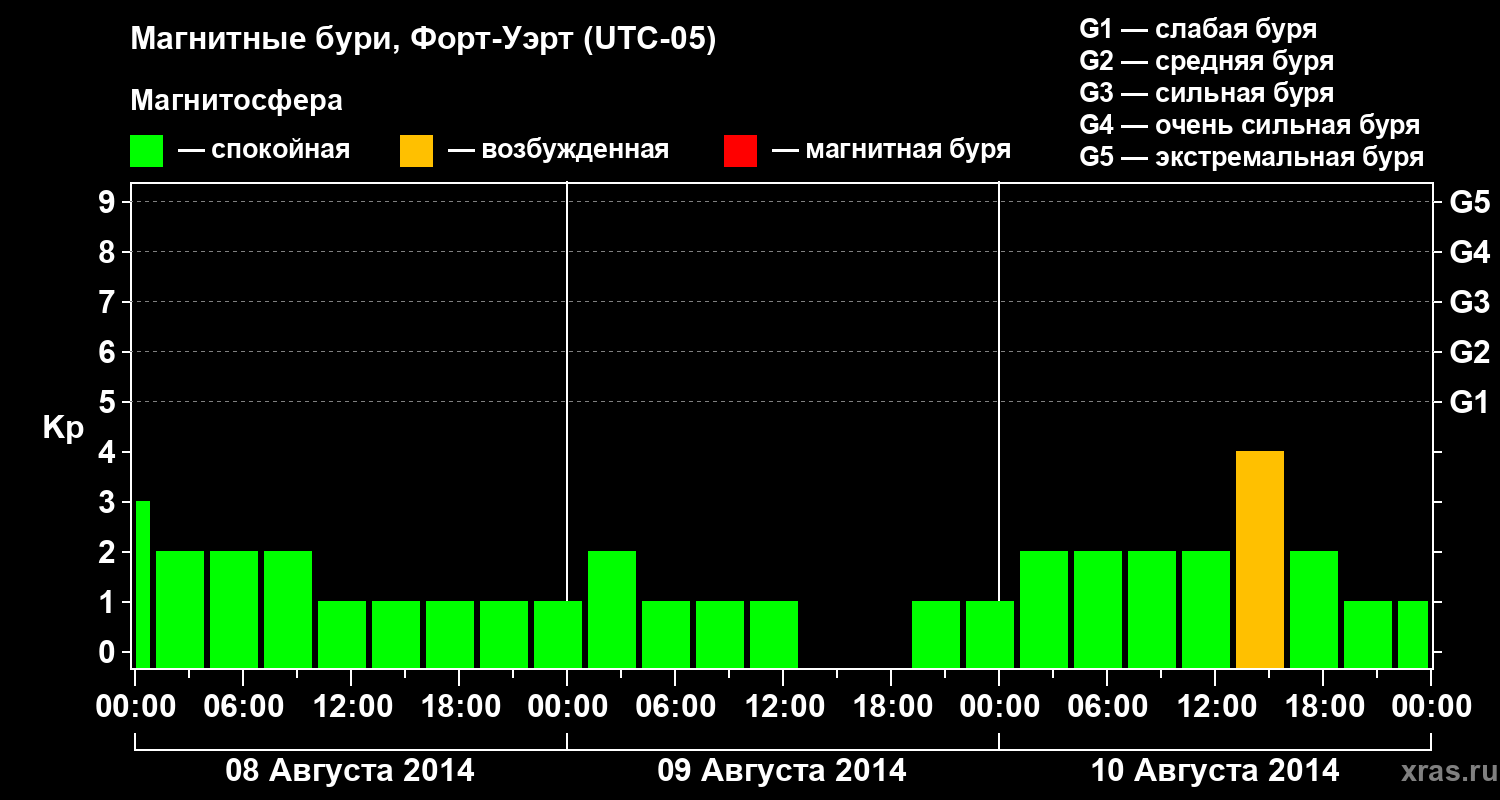Screen dimensions: 1500x800
Task: Click the Kp axis value 0
Action: click(109, 652)
